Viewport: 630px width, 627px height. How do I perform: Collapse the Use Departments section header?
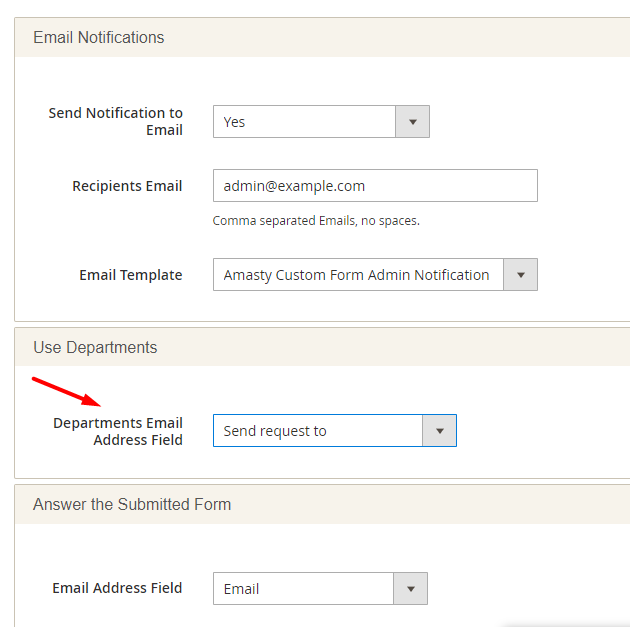coord(322,347)
